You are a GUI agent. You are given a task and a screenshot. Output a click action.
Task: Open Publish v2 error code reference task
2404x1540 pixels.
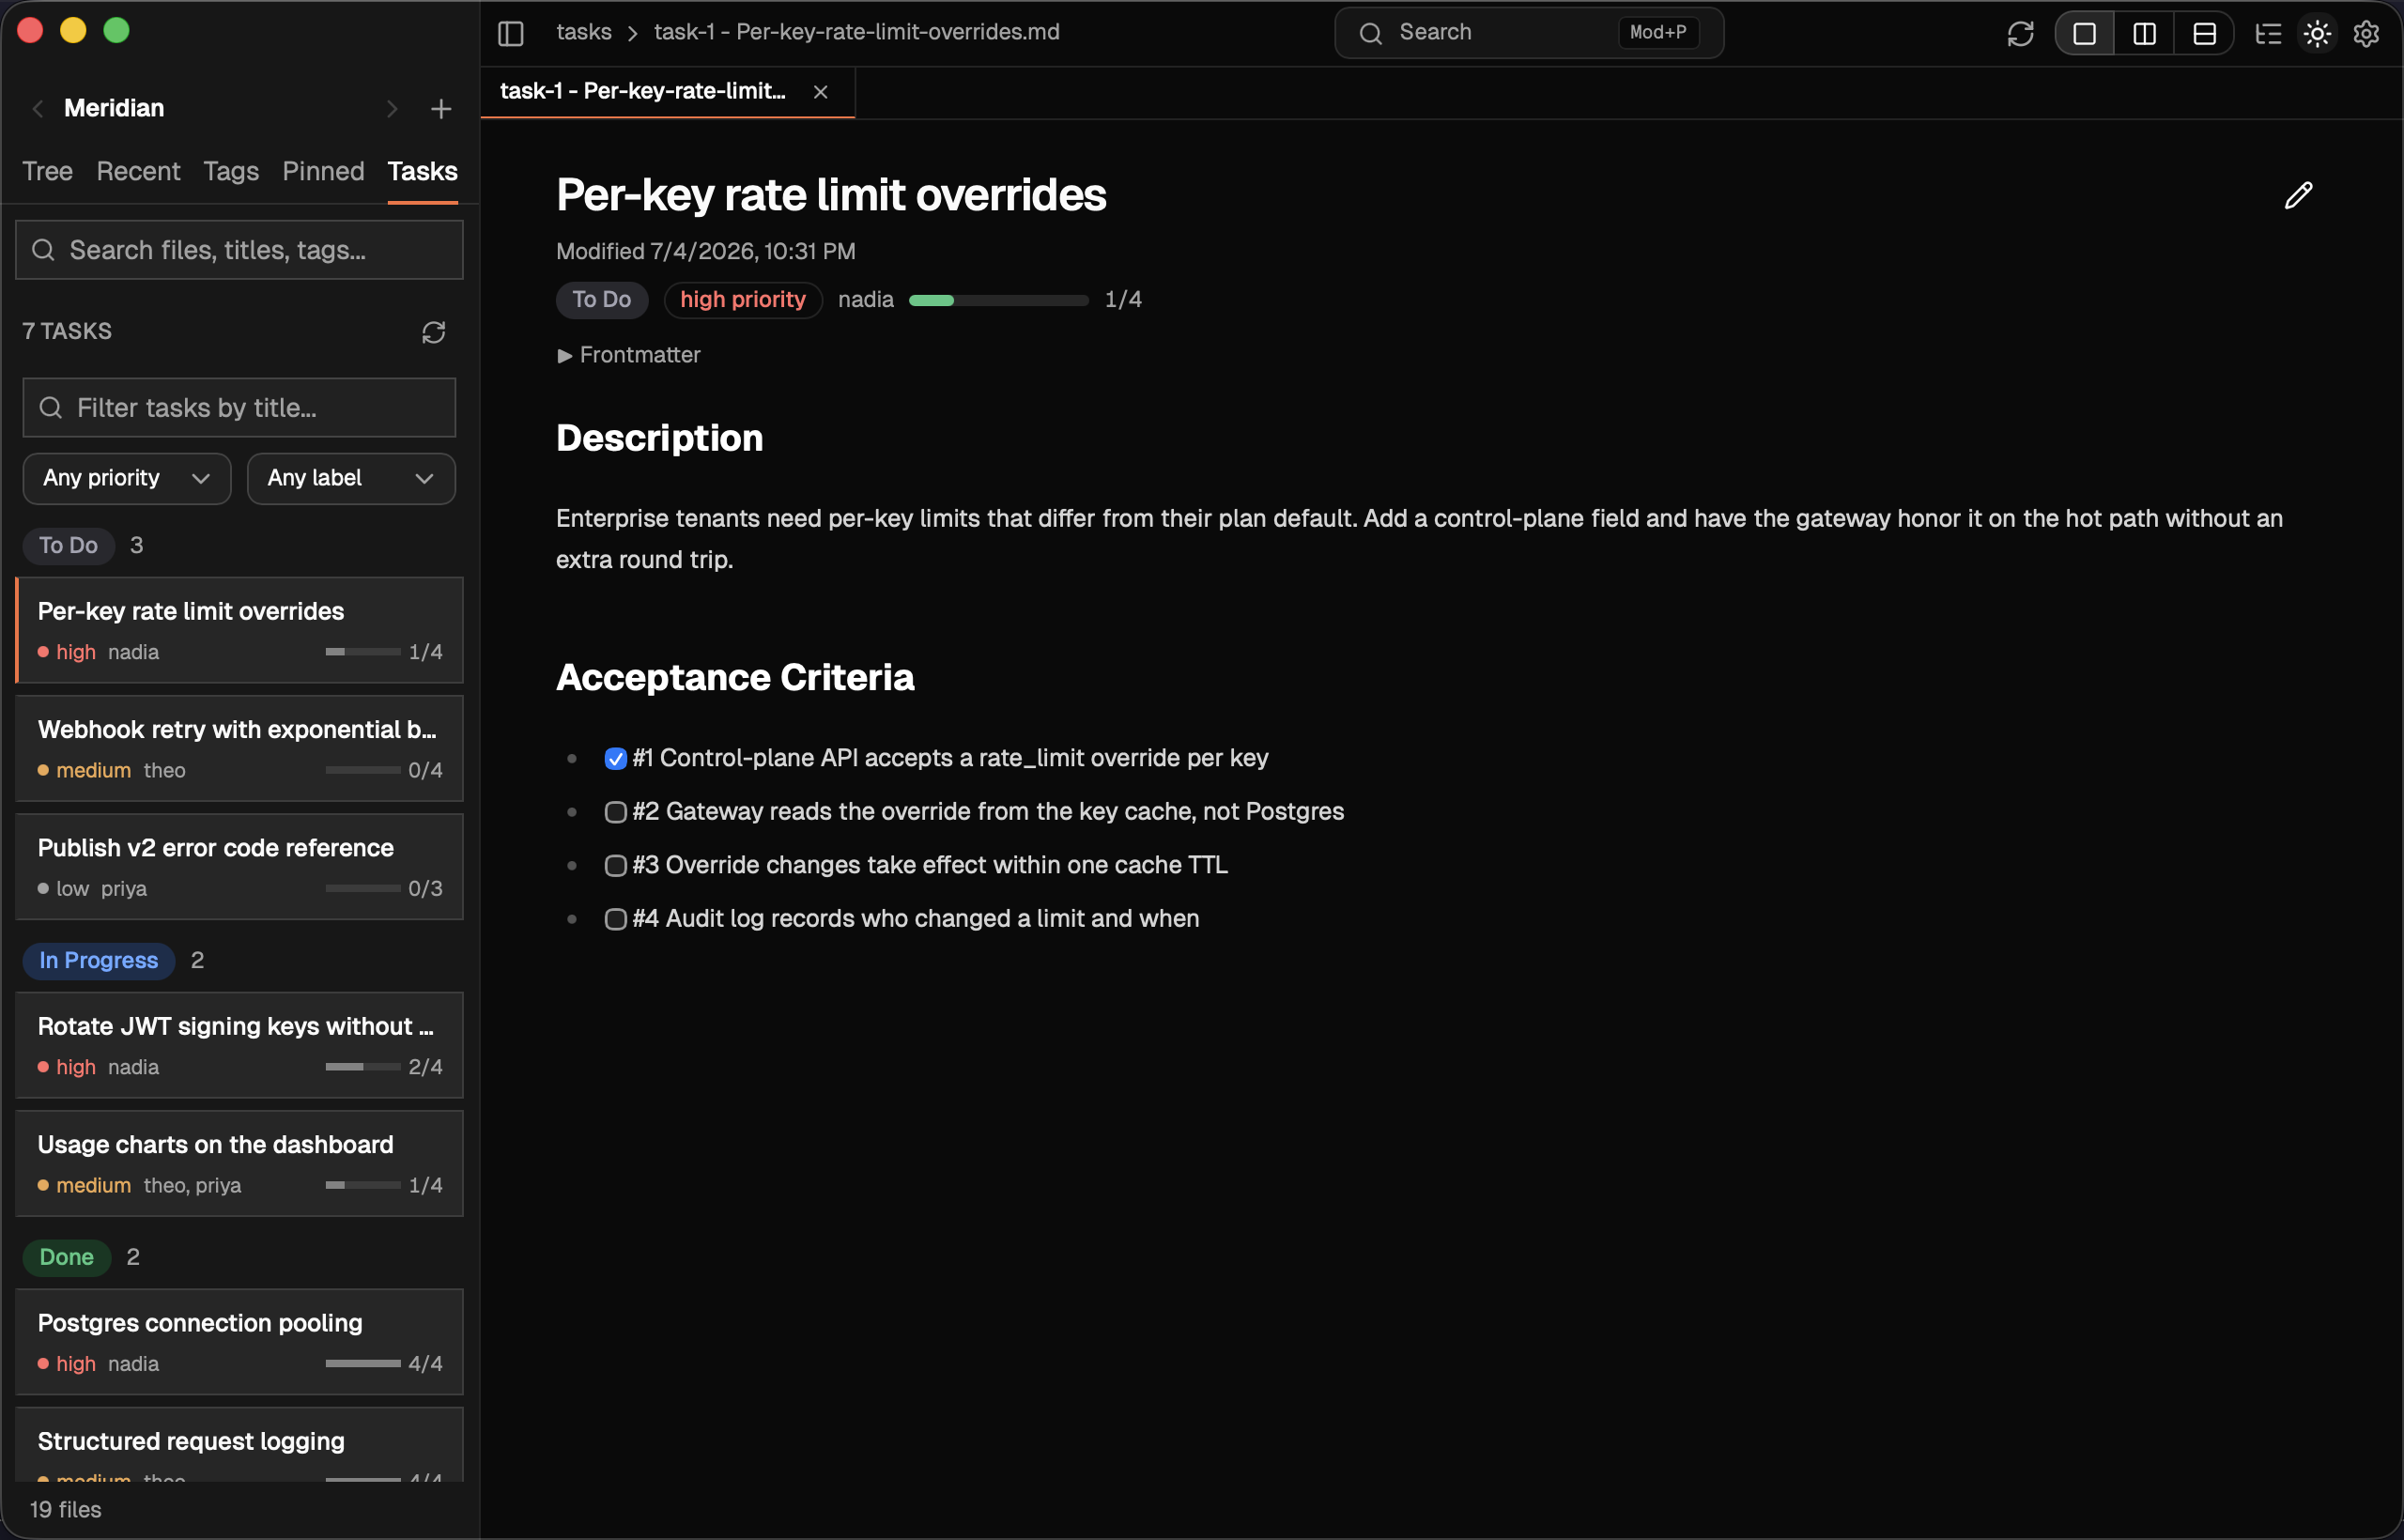pos(240,867)
